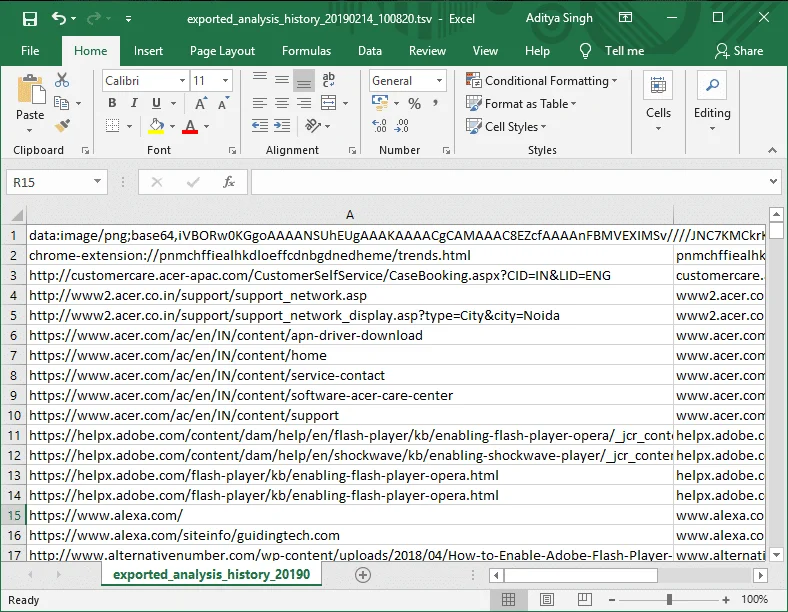This screenshot has width=788, height=612.
Task: Undo the last action
Action: click(x=58, y=19)
